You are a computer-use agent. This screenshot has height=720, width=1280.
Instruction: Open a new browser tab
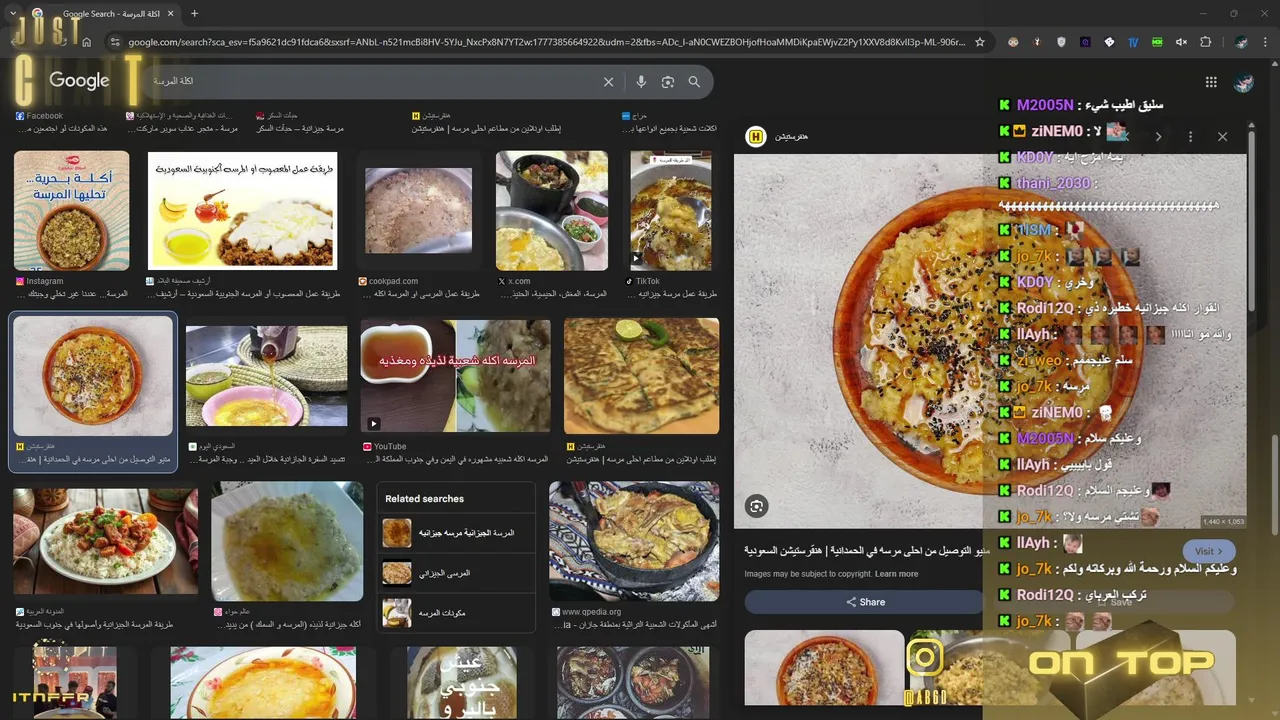pos(194,14)
